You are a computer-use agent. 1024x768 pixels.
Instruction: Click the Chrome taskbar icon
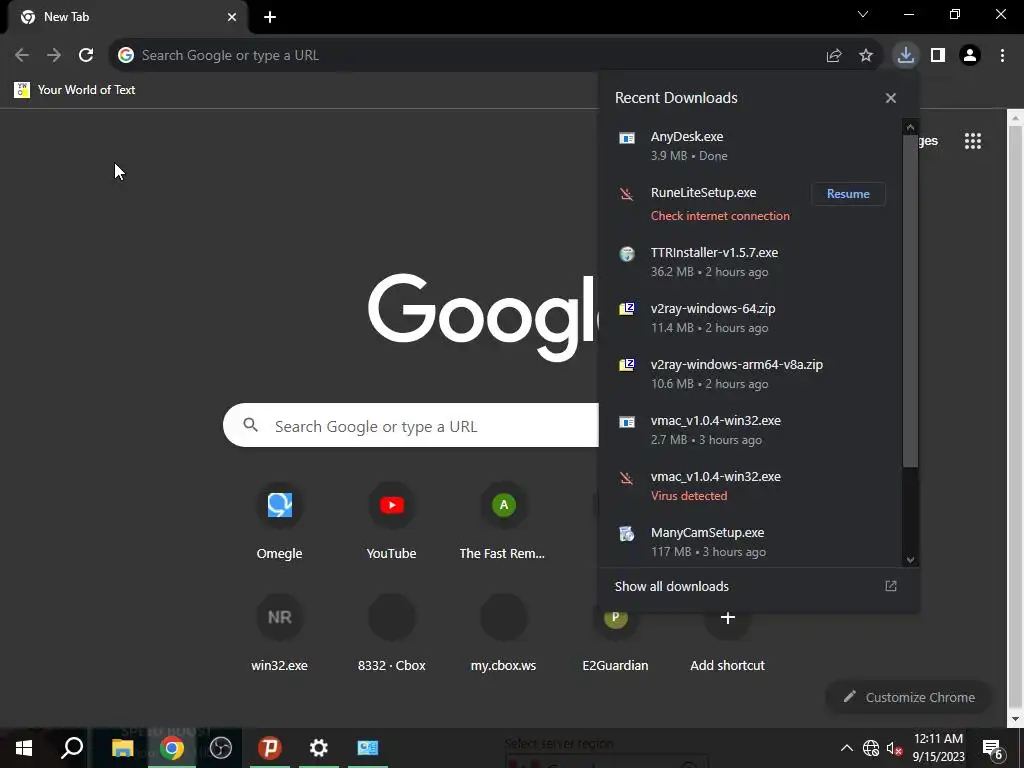point(172,748)
